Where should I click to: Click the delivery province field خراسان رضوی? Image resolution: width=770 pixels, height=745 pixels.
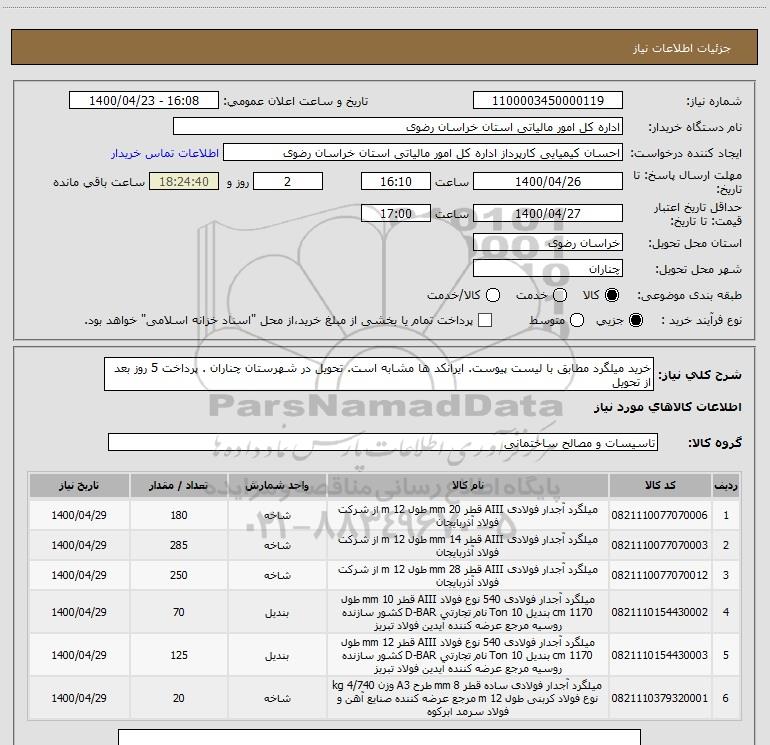point(548,242)
